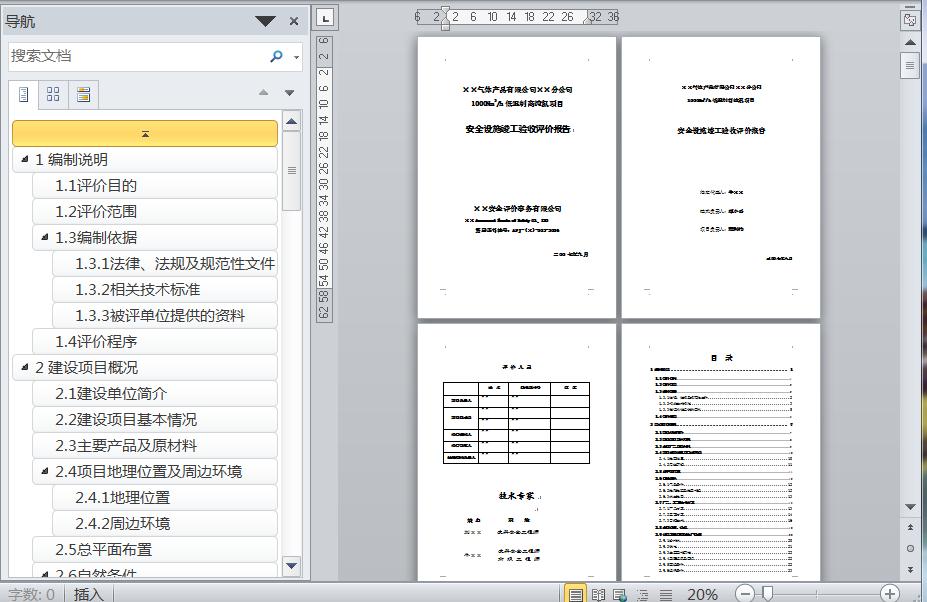The image size is (927, 602).
Task: Collapse the '2 建设项目概况' heading
Action: click(x=24, y=367)
